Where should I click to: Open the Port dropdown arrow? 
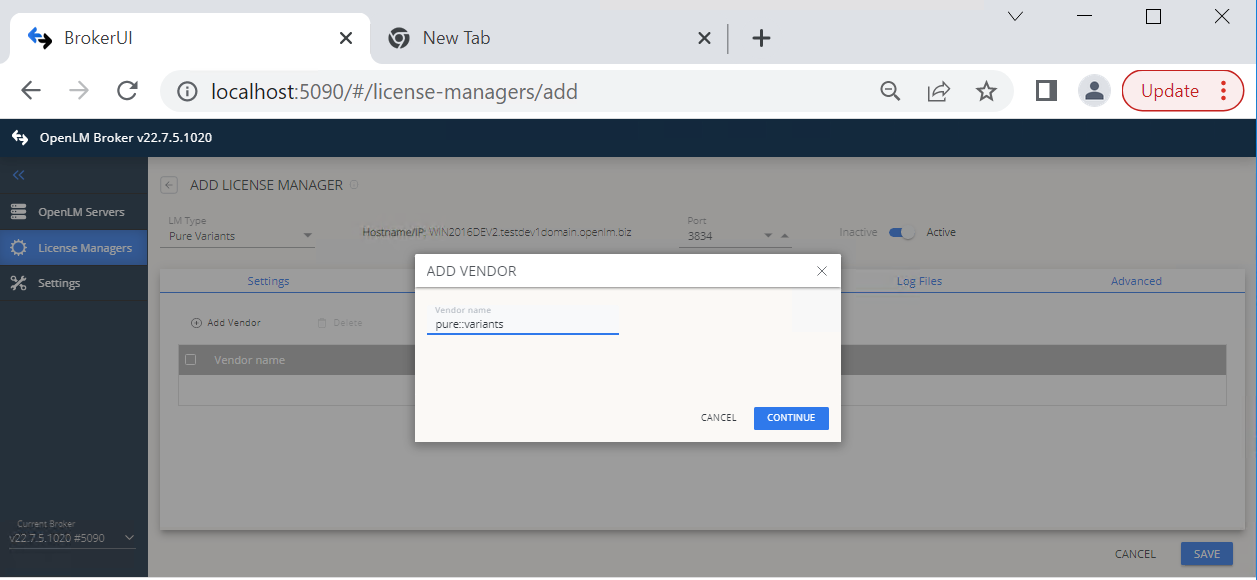(766, 234)
